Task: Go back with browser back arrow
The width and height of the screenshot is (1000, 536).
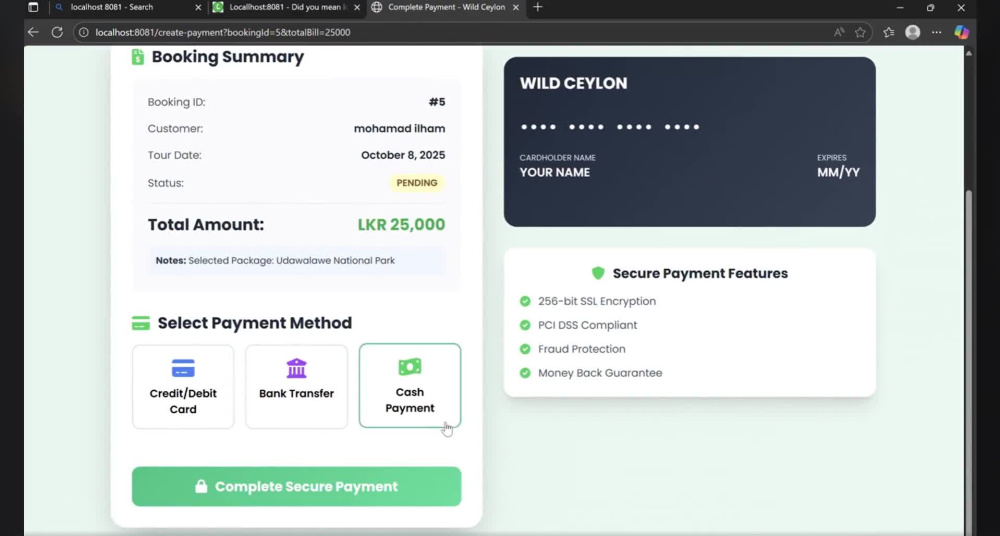Action: (33, 32)
